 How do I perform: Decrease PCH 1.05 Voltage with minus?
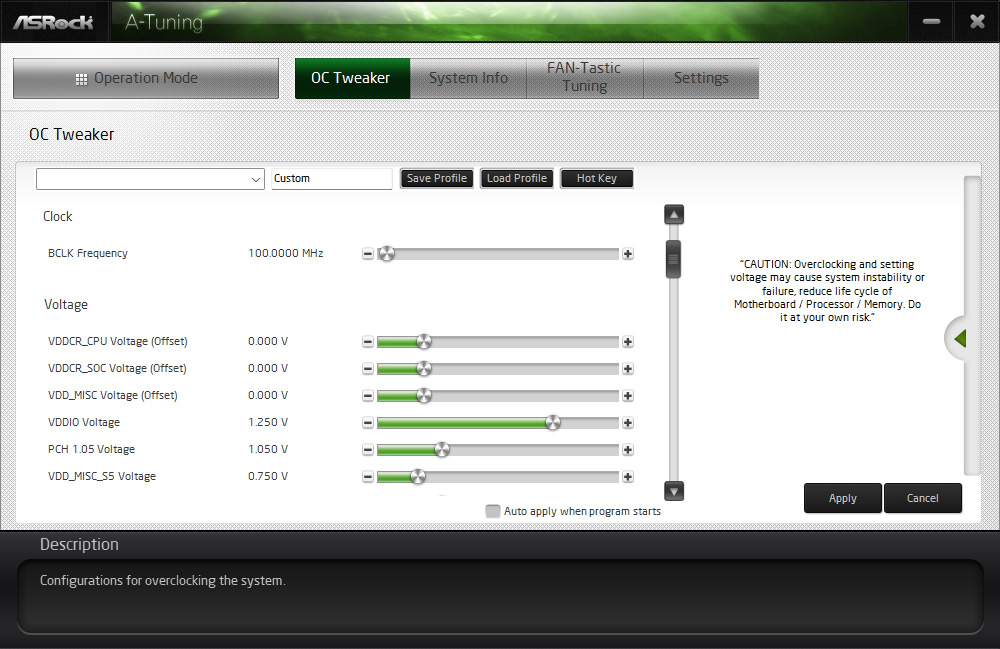(x=367, y=450)
